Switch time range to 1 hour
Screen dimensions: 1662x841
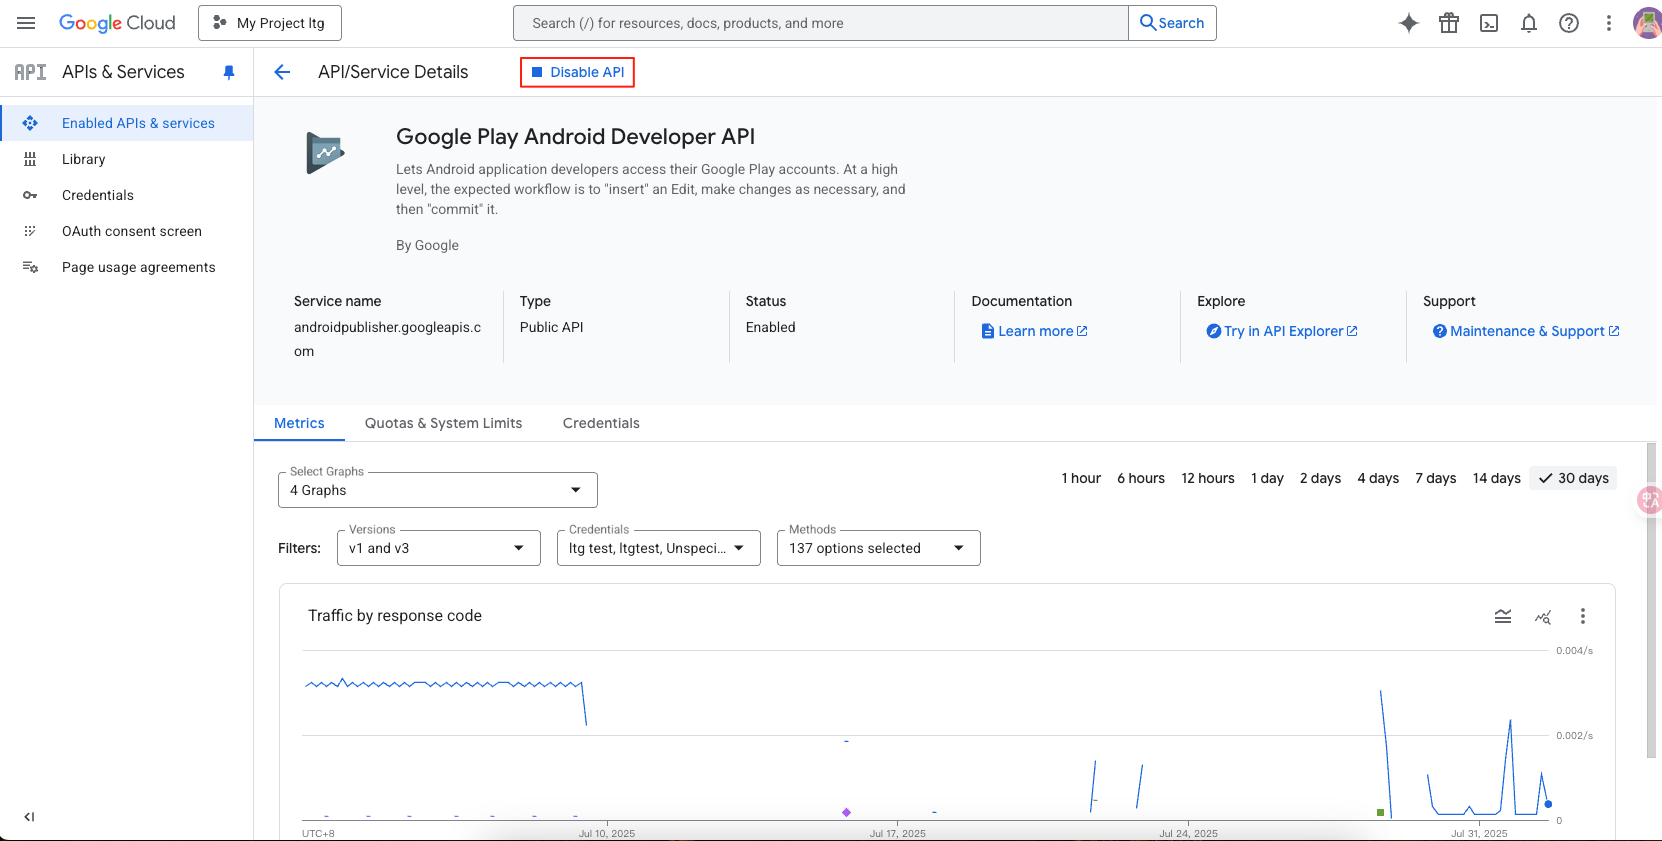(1080, 478)
